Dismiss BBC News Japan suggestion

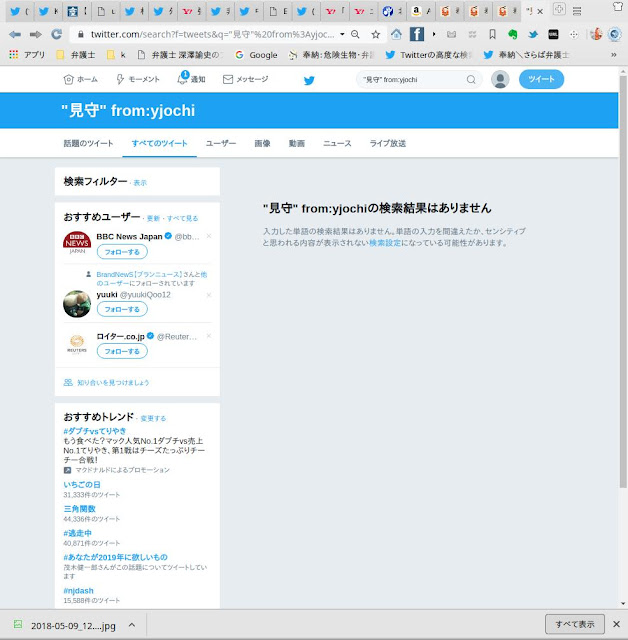(209, 236)
